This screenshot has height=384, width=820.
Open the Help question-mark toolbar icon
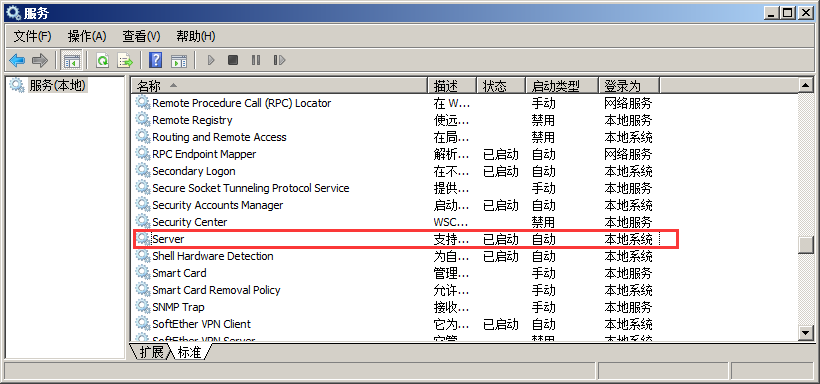(x=155, y=60)
